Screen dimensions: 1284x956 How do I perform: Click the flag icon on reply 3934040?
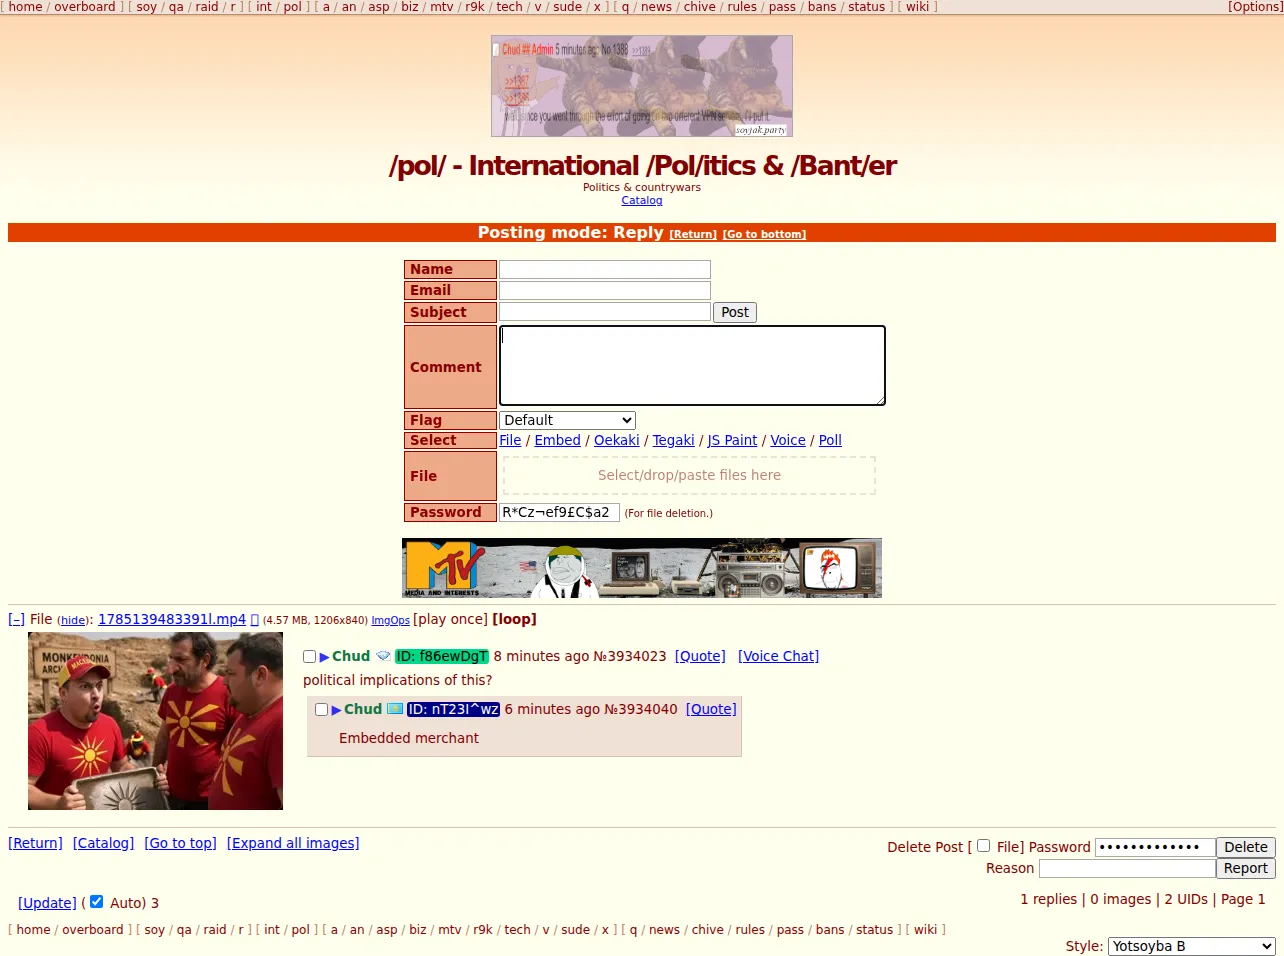click(395, 709)
